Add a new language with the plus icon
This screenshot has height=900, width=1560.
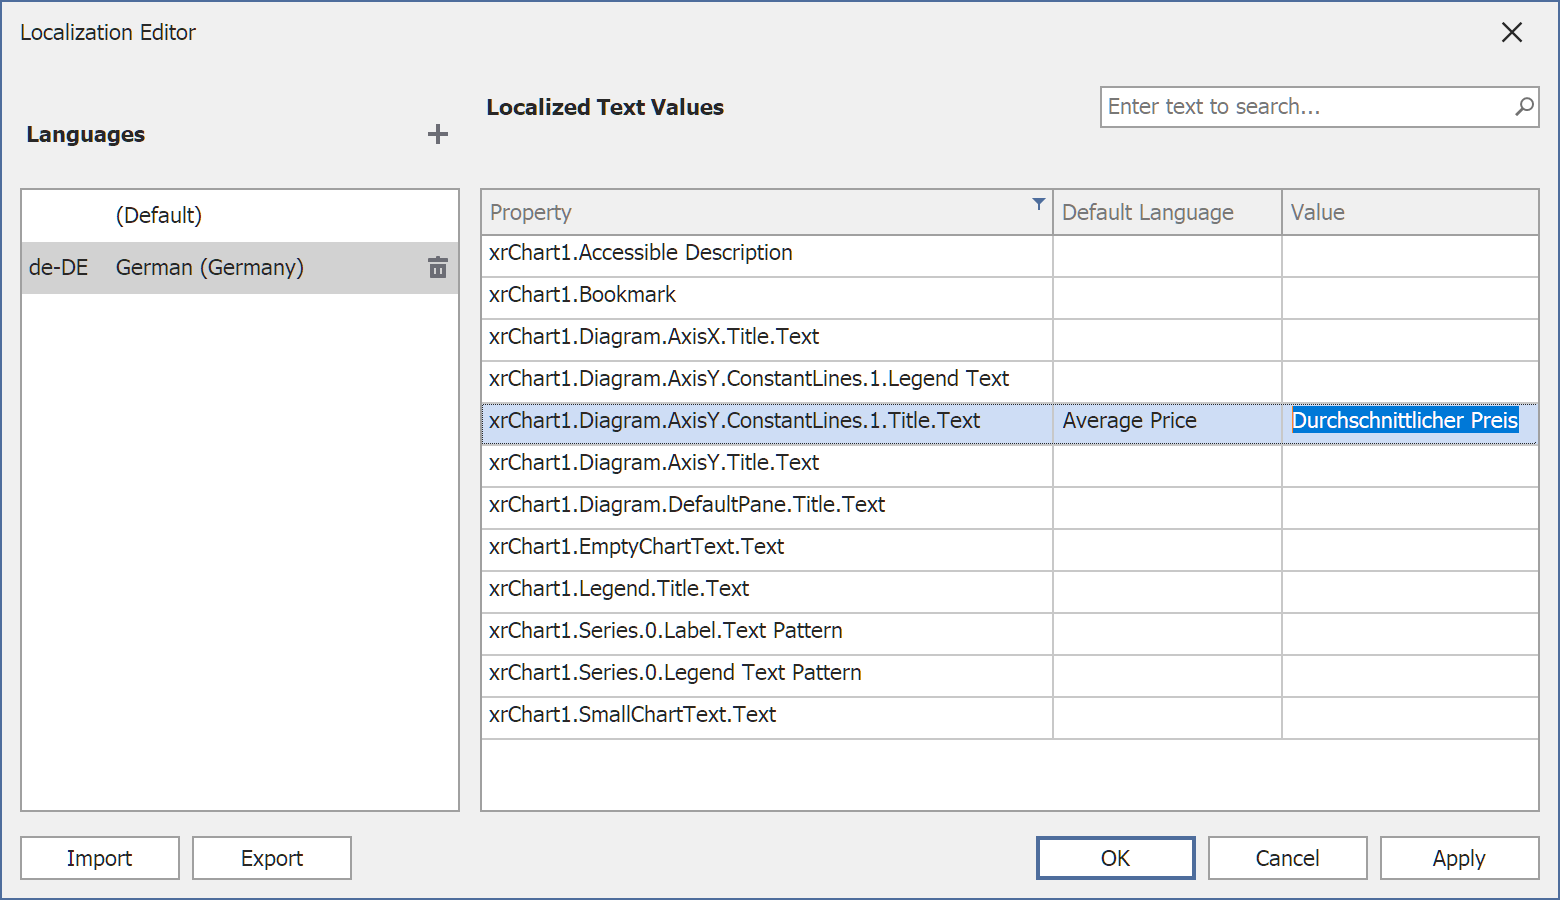tap(437, 134)
